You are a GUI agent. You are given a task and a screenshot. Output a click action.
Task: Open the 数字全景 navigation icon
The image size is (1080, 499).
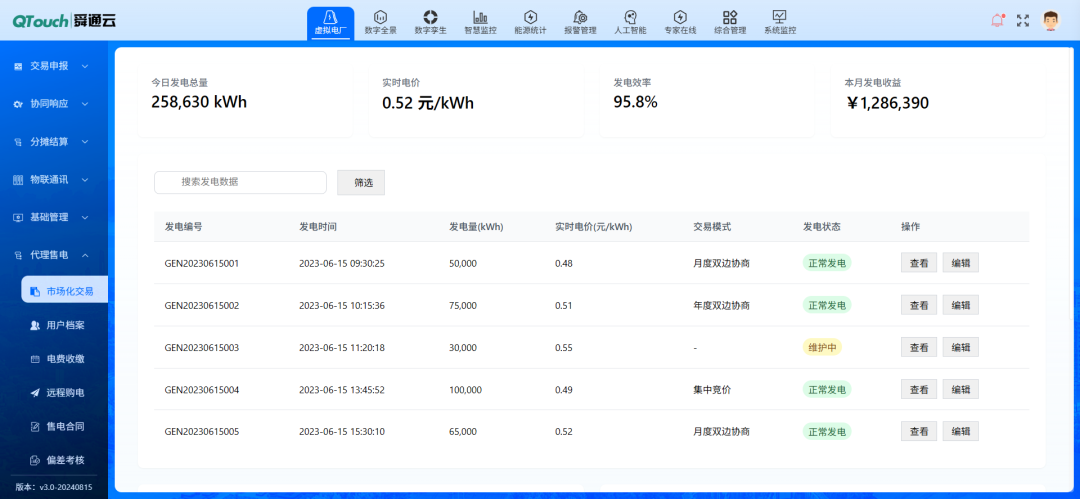[380, 17]
